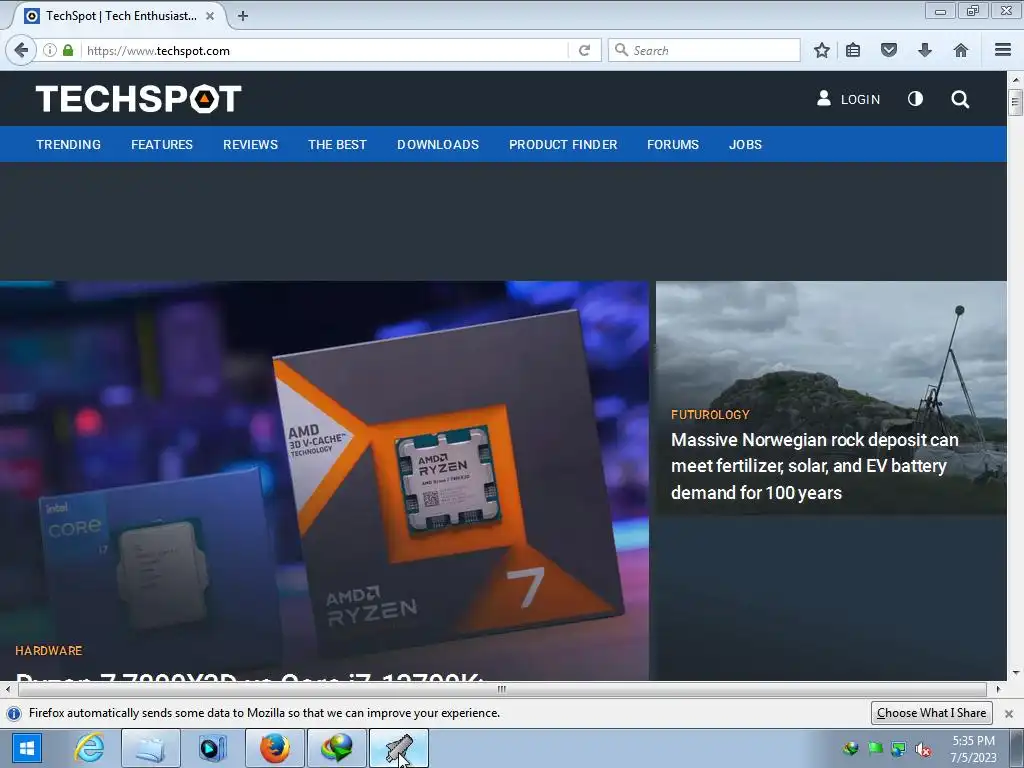Viewport: 1024px width, 768px height.
Task: Click the green padlock security icon
Action: 68,50
